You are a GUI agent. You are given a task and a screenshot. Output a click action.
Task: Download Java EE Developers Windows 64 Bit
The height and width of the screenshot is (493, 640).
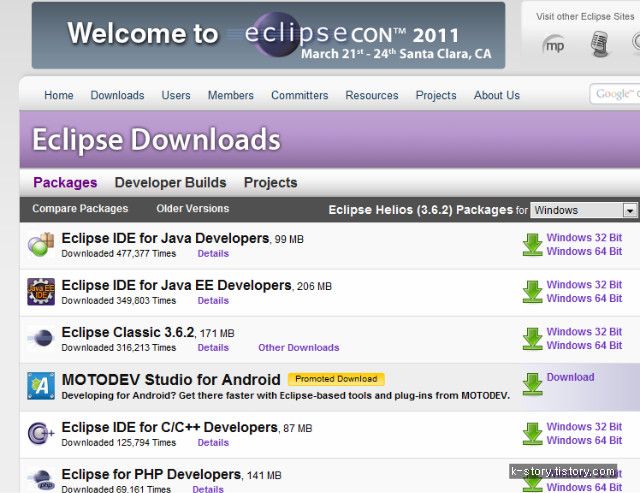584,298
